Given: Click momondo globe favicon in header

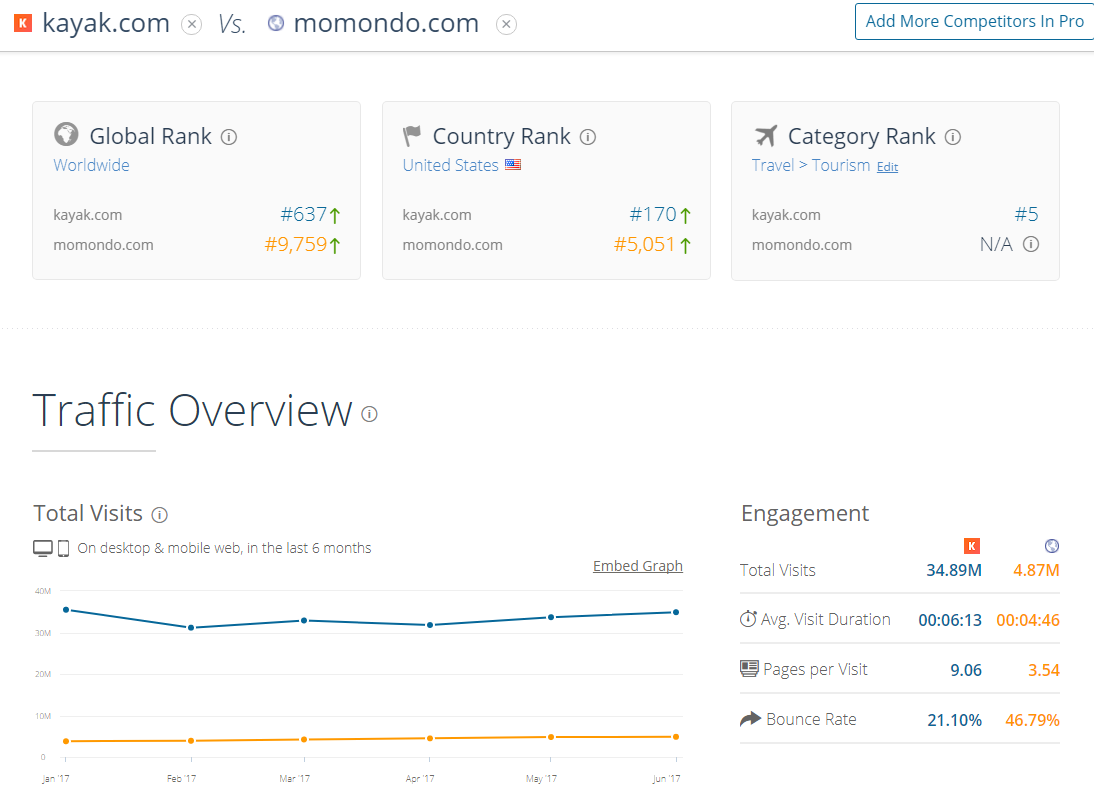Looking at the screenshot, I should [276, 23].
